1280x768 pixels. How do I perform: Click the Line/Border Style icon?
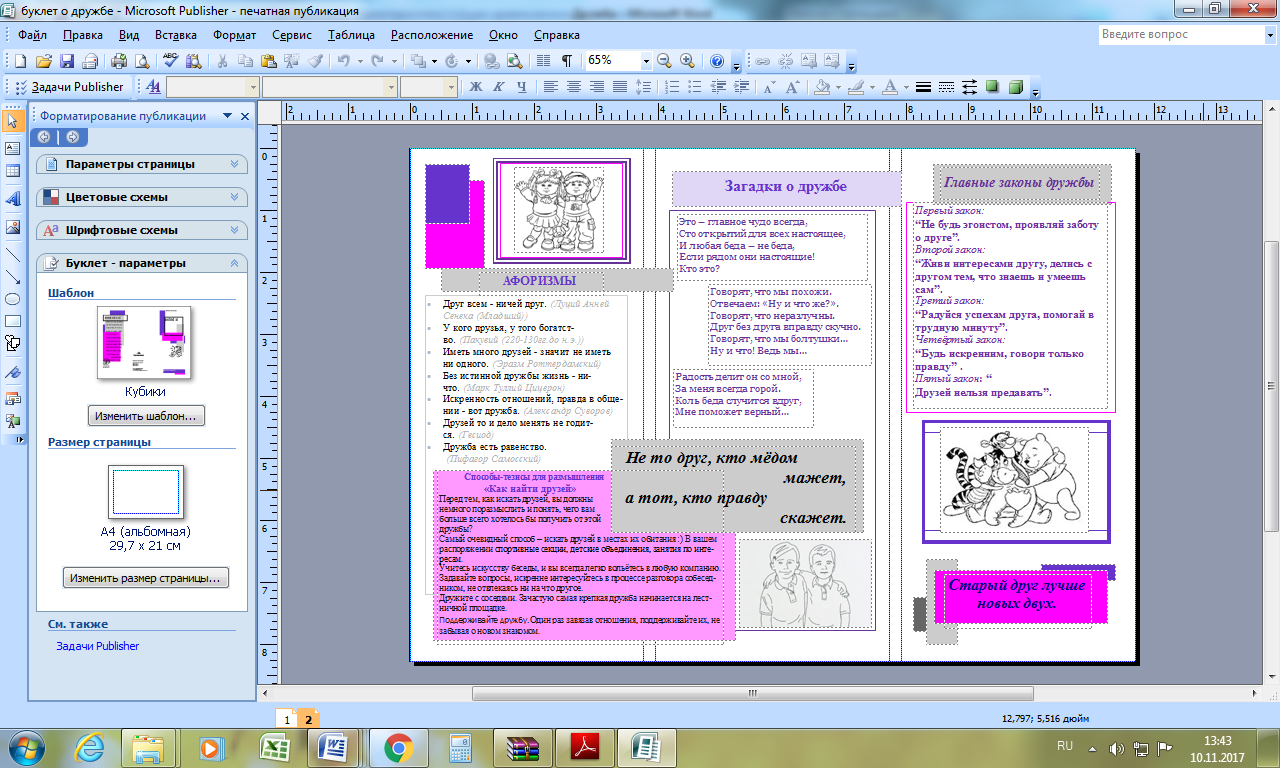click(x=923, y=87)
